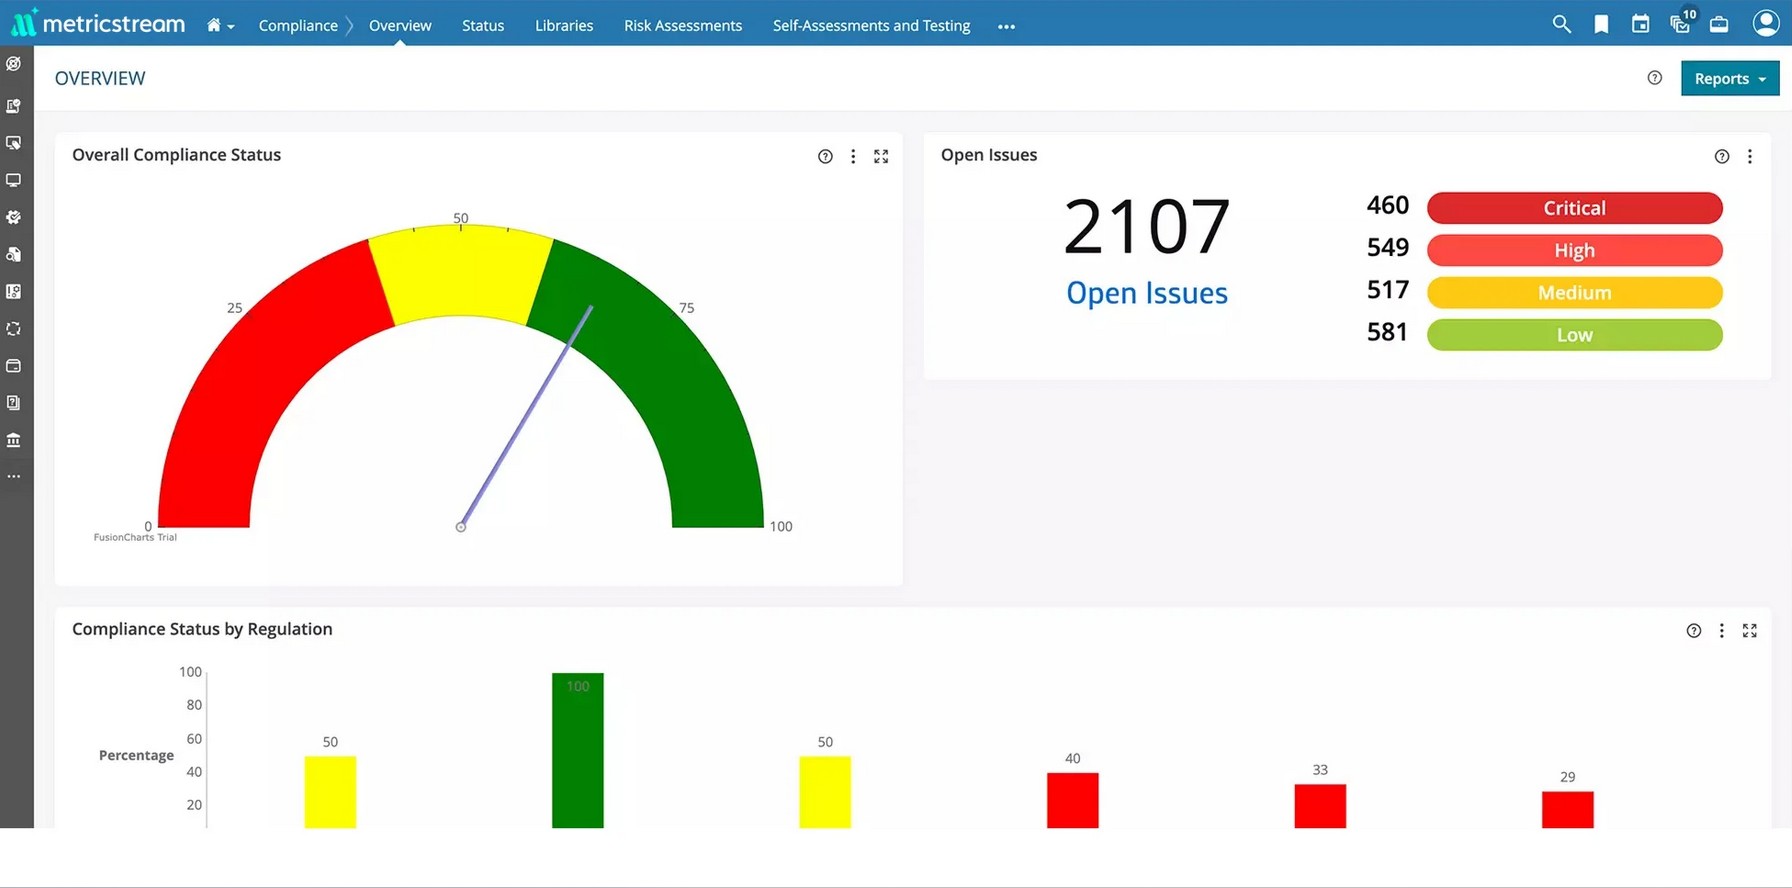Image resolution: width=1792 pixels, height=888 pixels.
Task: Click help icon on Overall Compliance Status
Action: [825, 156]
